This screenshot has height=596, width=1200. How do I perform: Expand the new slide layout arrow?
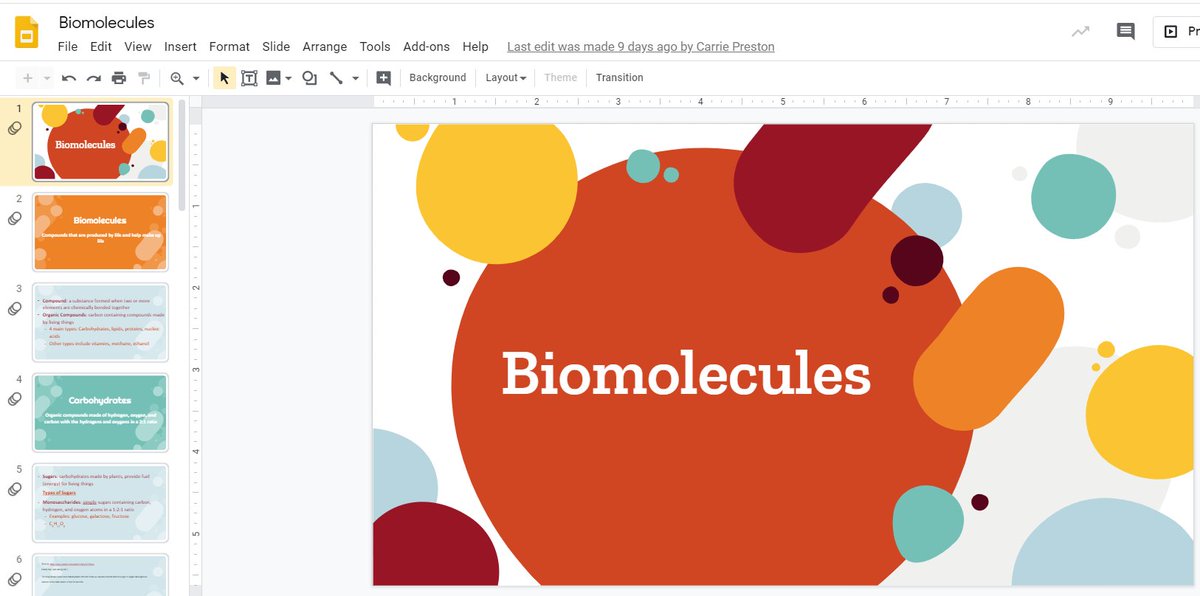tap(46, 78)
